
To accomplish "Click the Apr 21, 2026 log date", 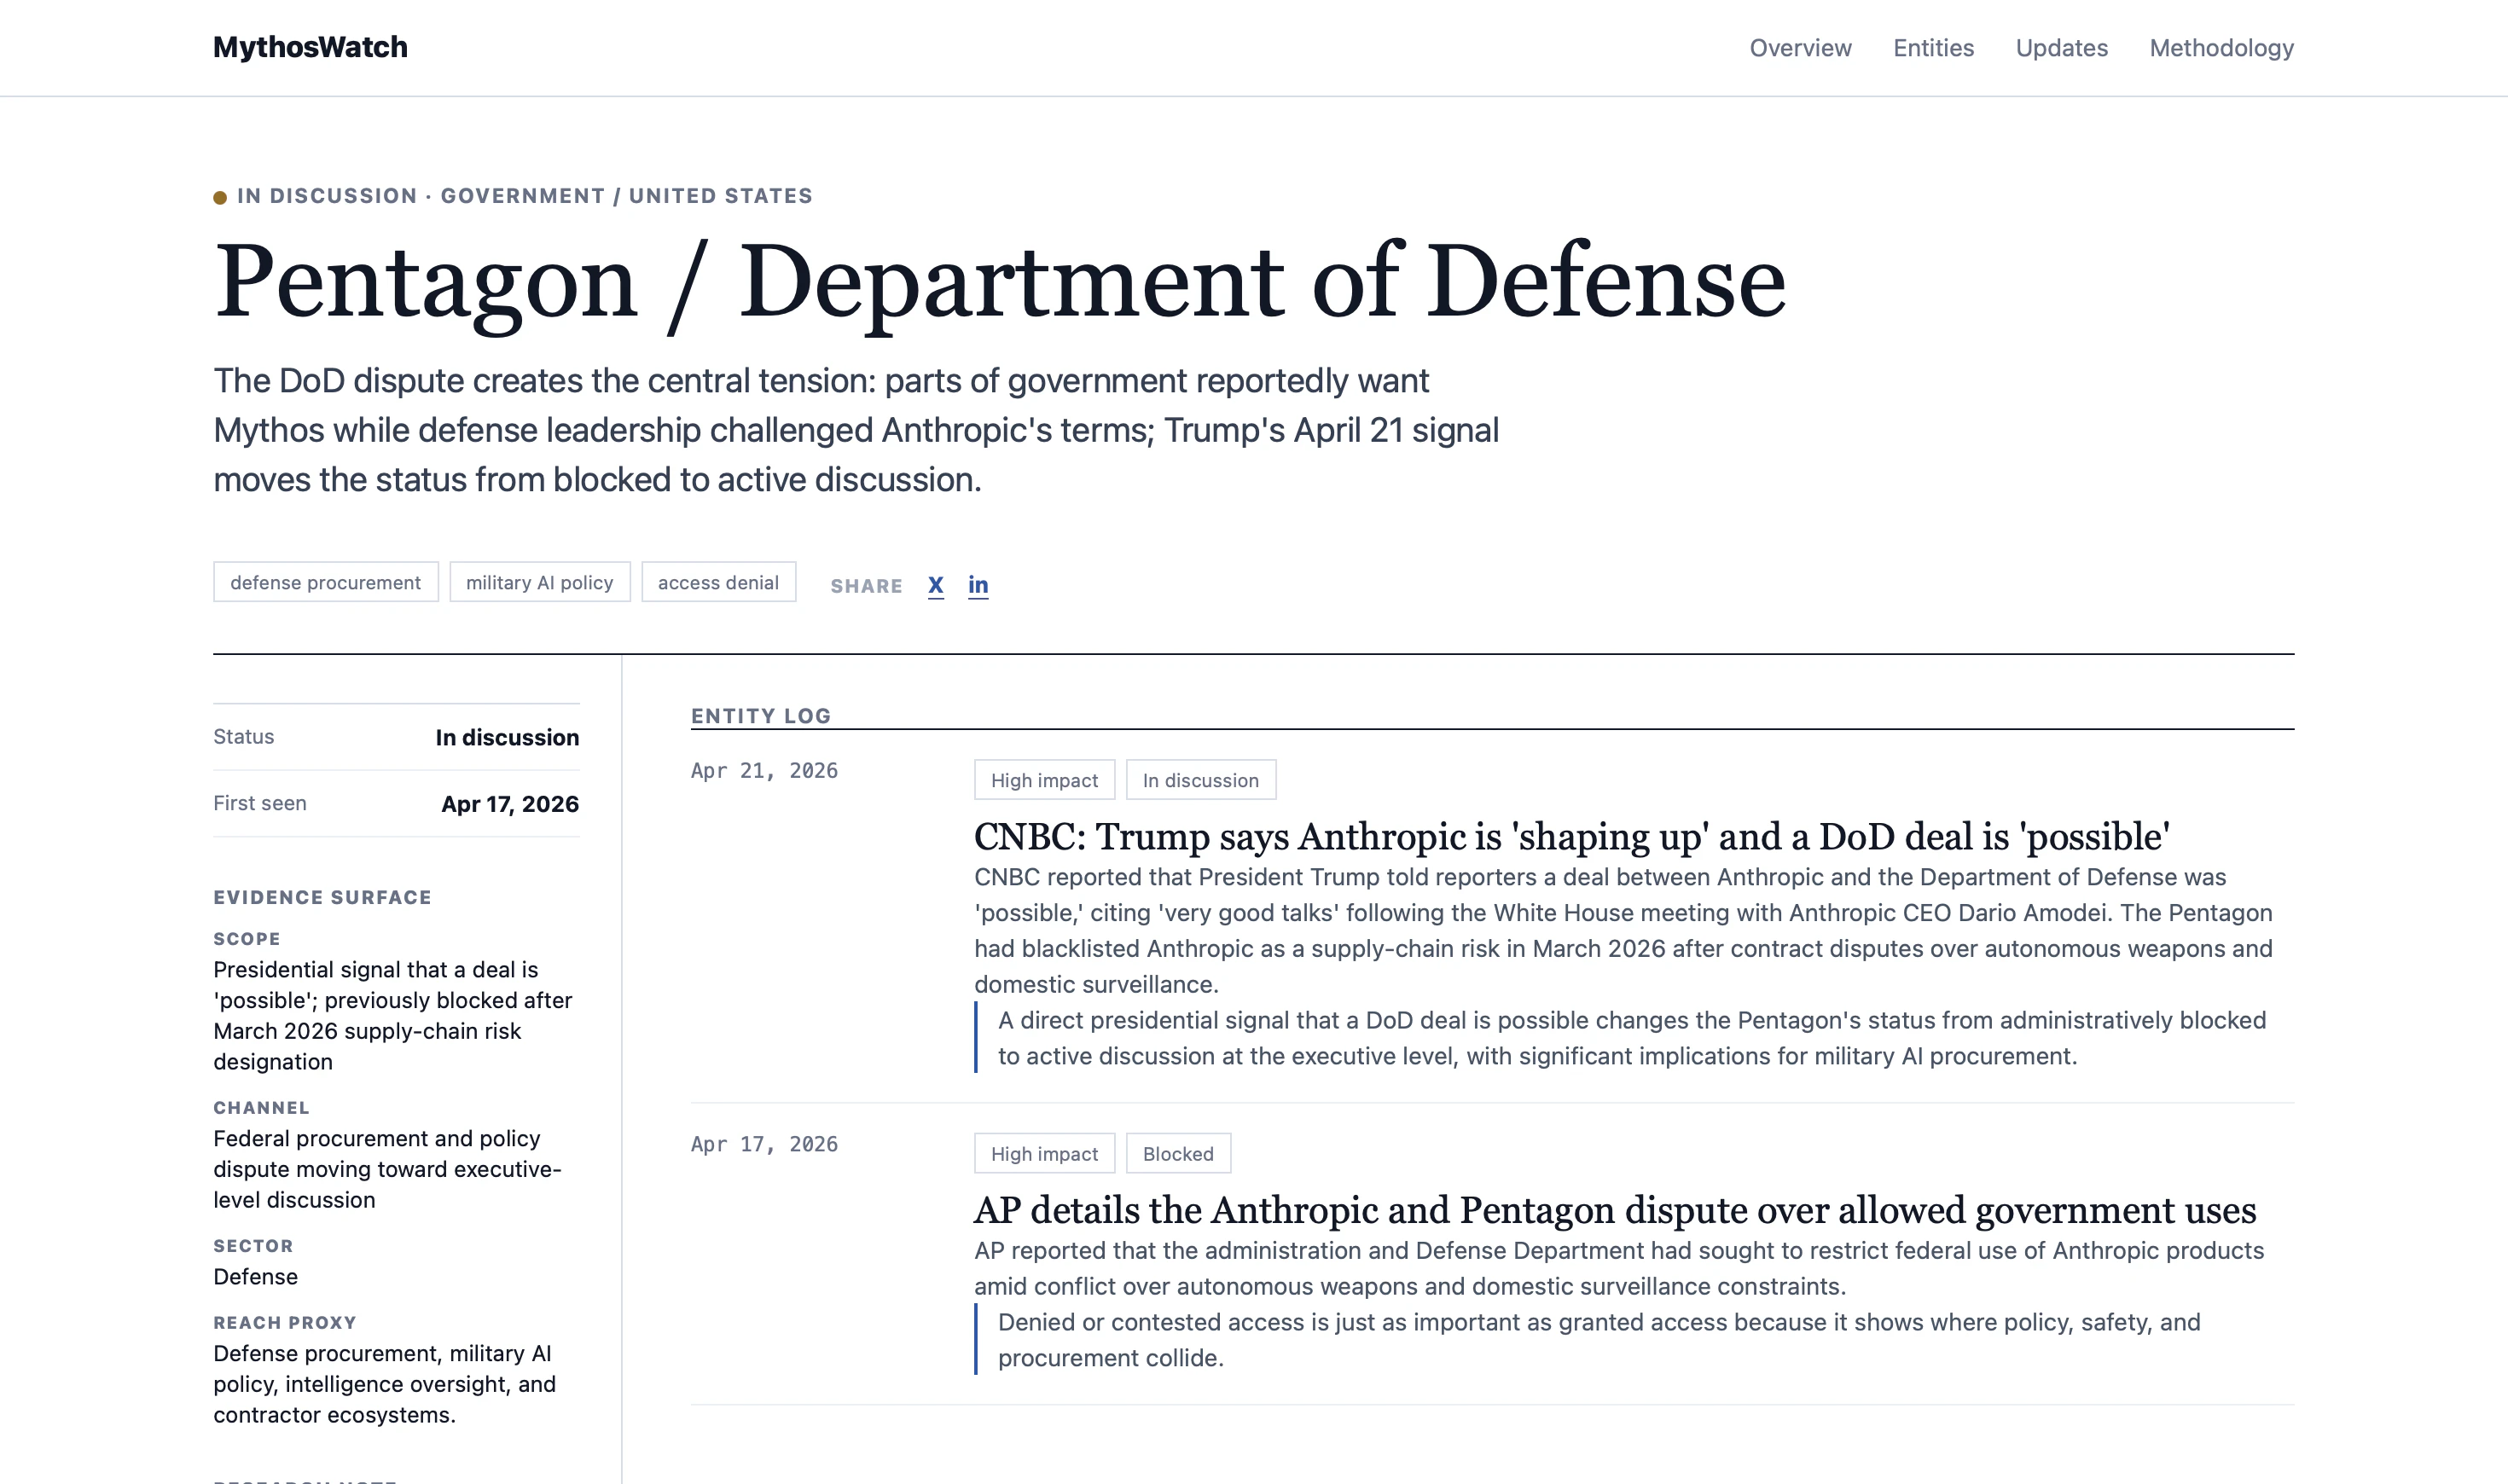I will (764, 771).
